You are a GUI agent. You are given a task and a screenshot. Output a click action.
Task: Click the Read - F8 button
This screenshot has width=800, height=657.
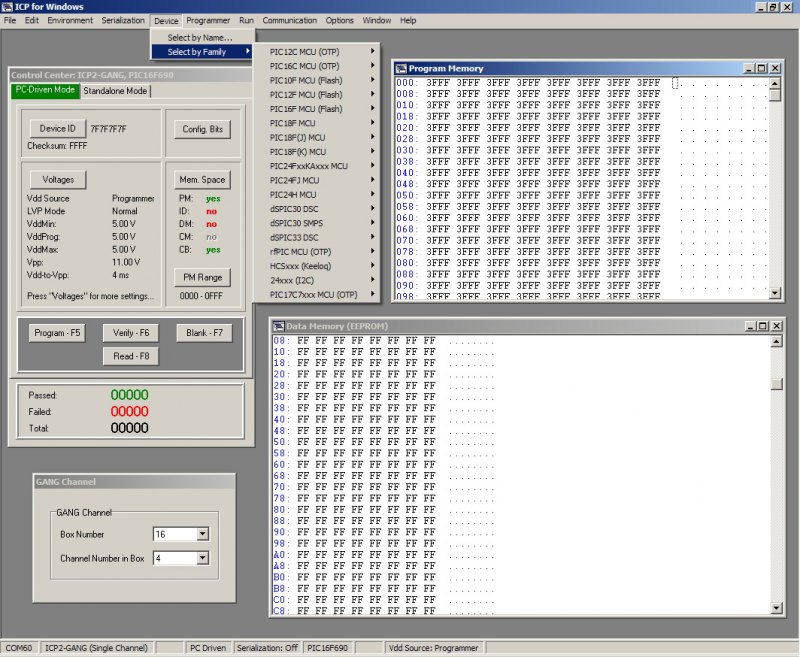(131, 357)
